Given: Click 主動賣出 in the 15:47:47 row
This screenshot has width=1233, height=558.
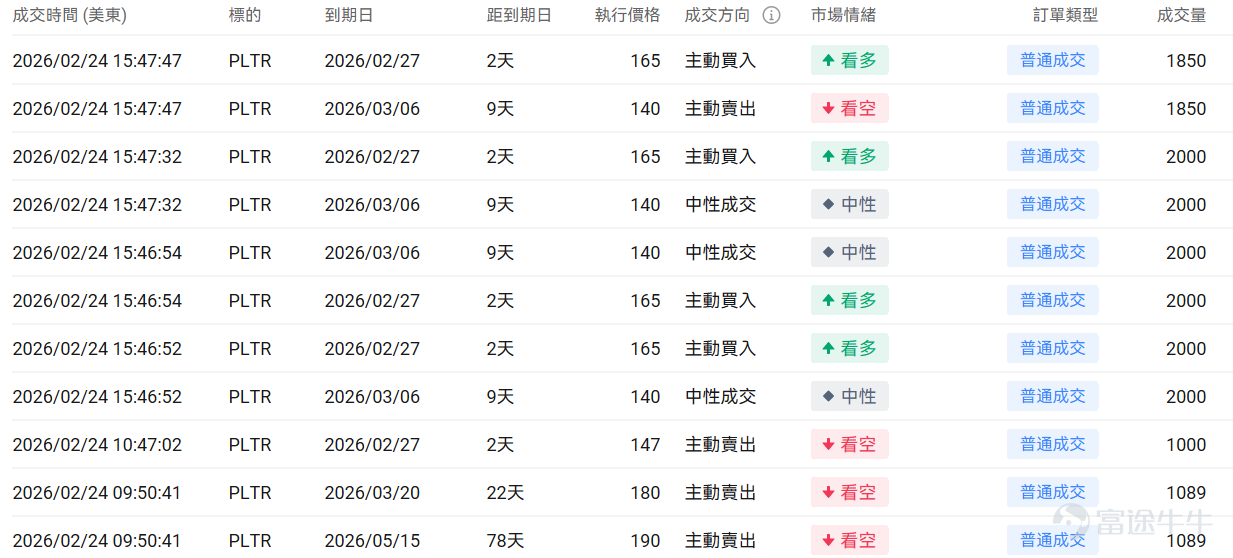Looking at the screenshot, I should pyautogui.click(x=720, y=108).
